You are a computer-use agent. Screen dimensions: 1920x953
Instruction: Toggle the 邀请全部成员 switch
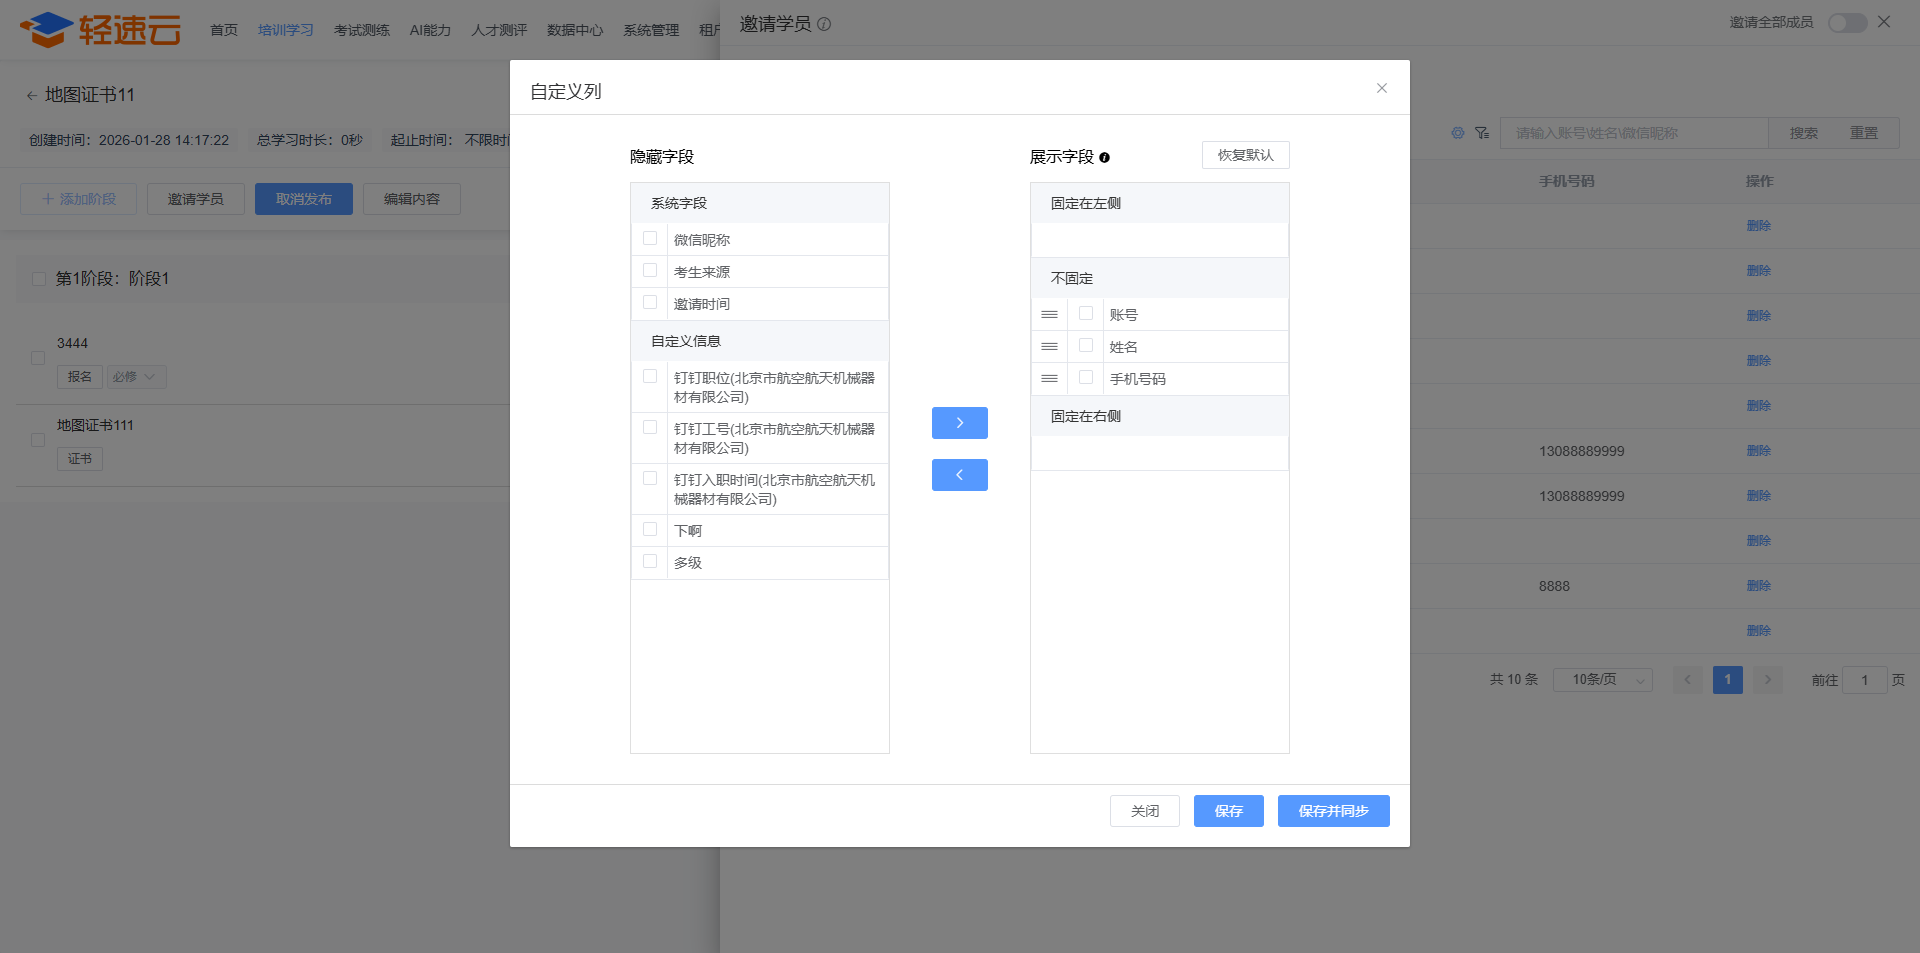1846,23
